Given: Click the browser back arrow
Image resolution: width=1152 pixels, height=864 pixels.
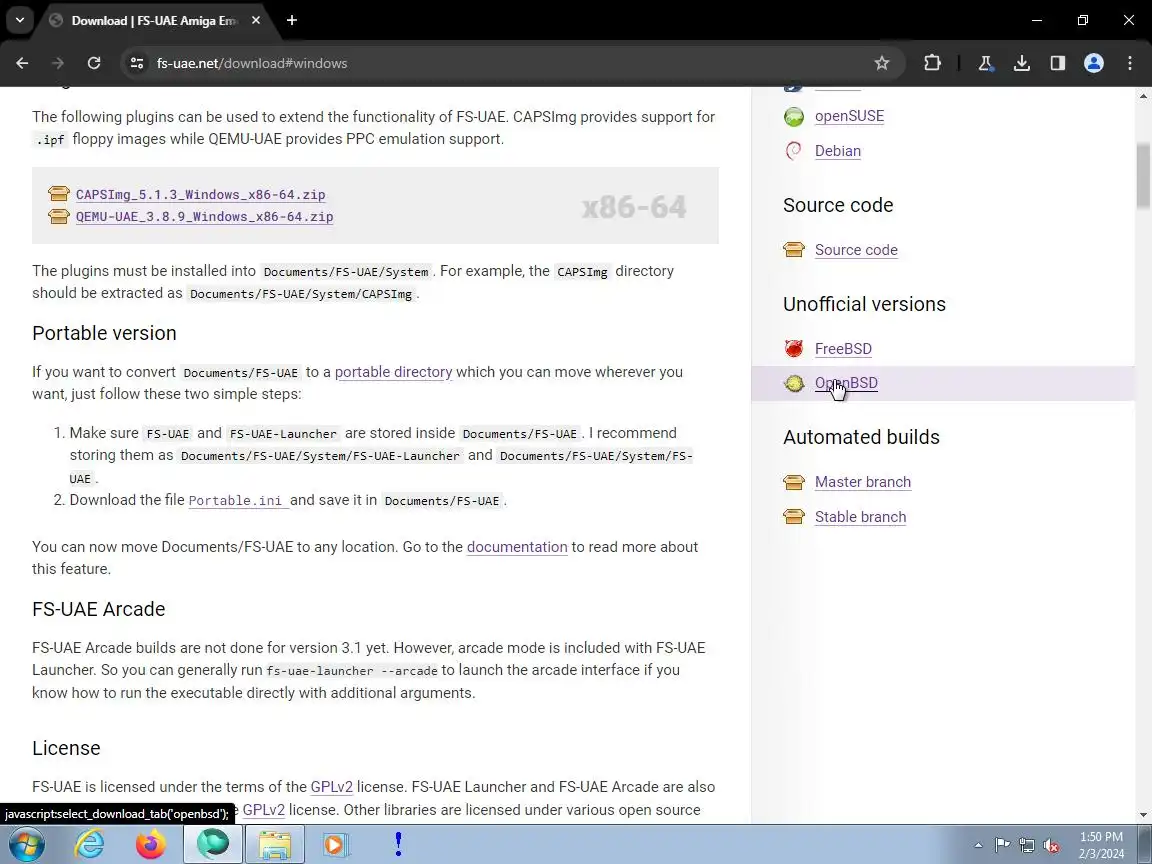Looking at the screenshot, I should pyautogui.click(x=22, y=63).
